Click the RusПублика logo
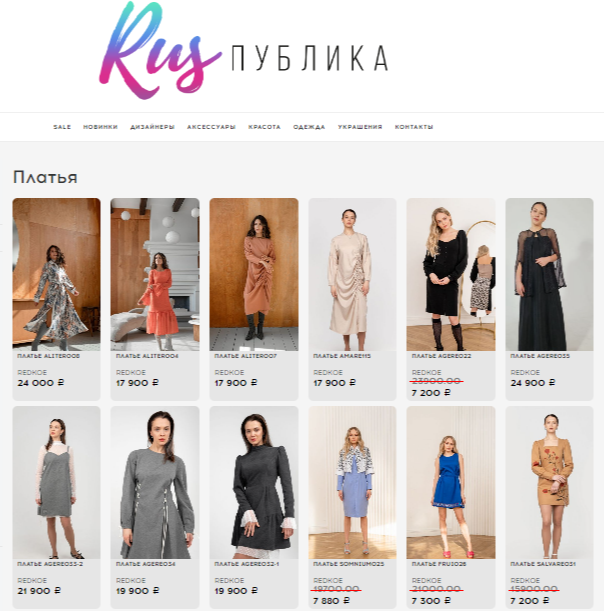This screenshot has height=611, width=604. click(244, 51)
